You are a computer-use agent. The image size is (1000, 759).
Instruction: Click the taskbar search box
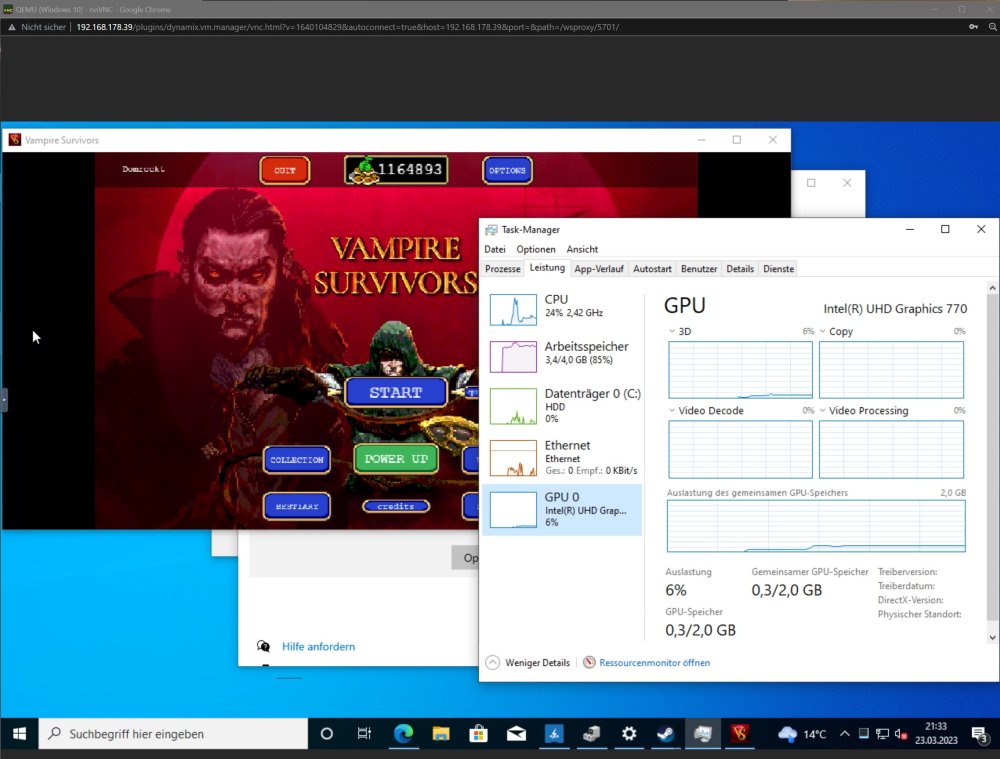point(173,733)
